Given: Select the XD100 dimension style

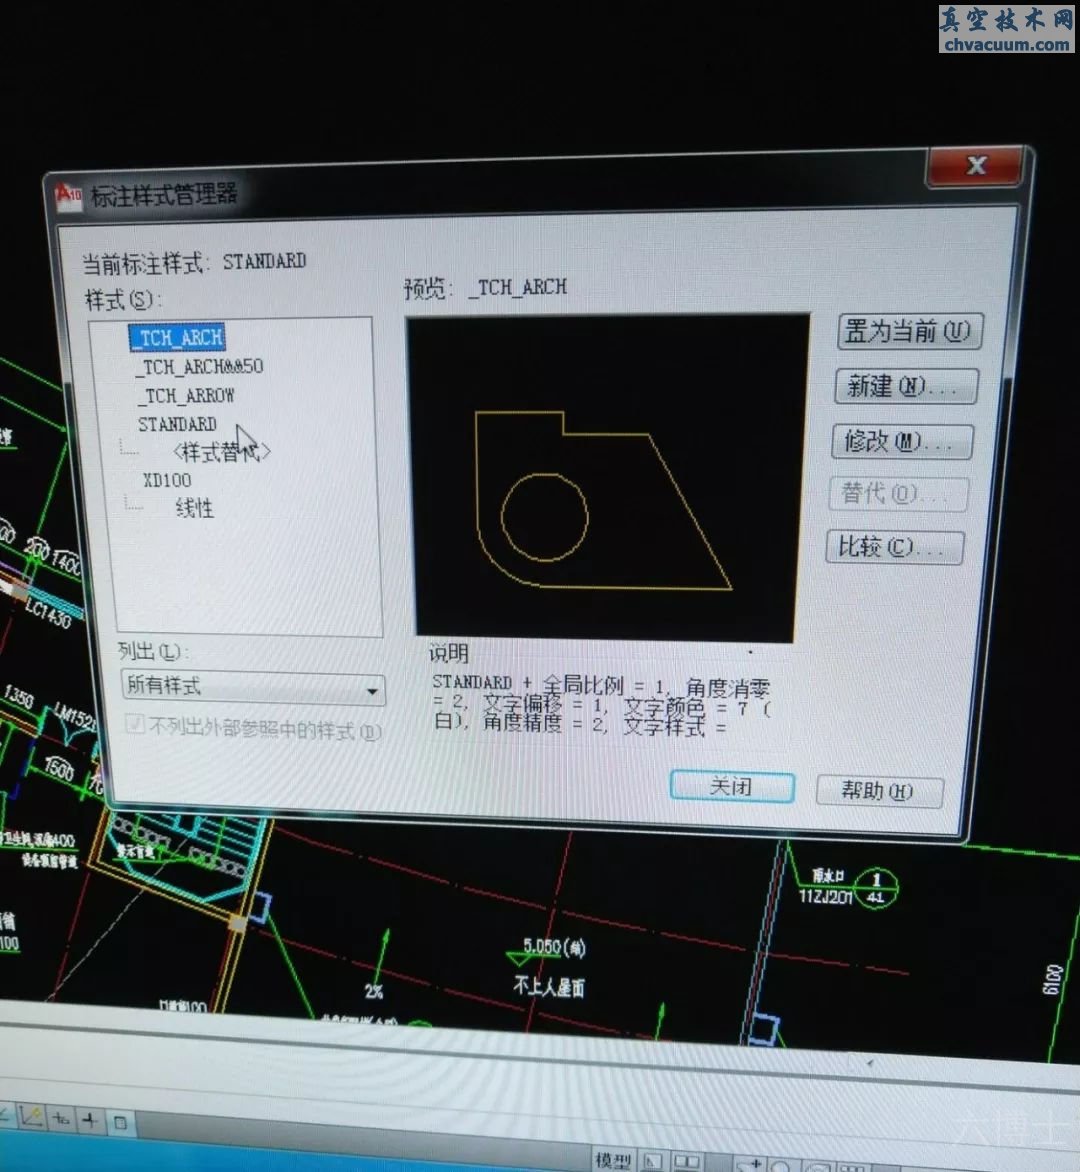Looking at the screenshot, I should [167, 481].
